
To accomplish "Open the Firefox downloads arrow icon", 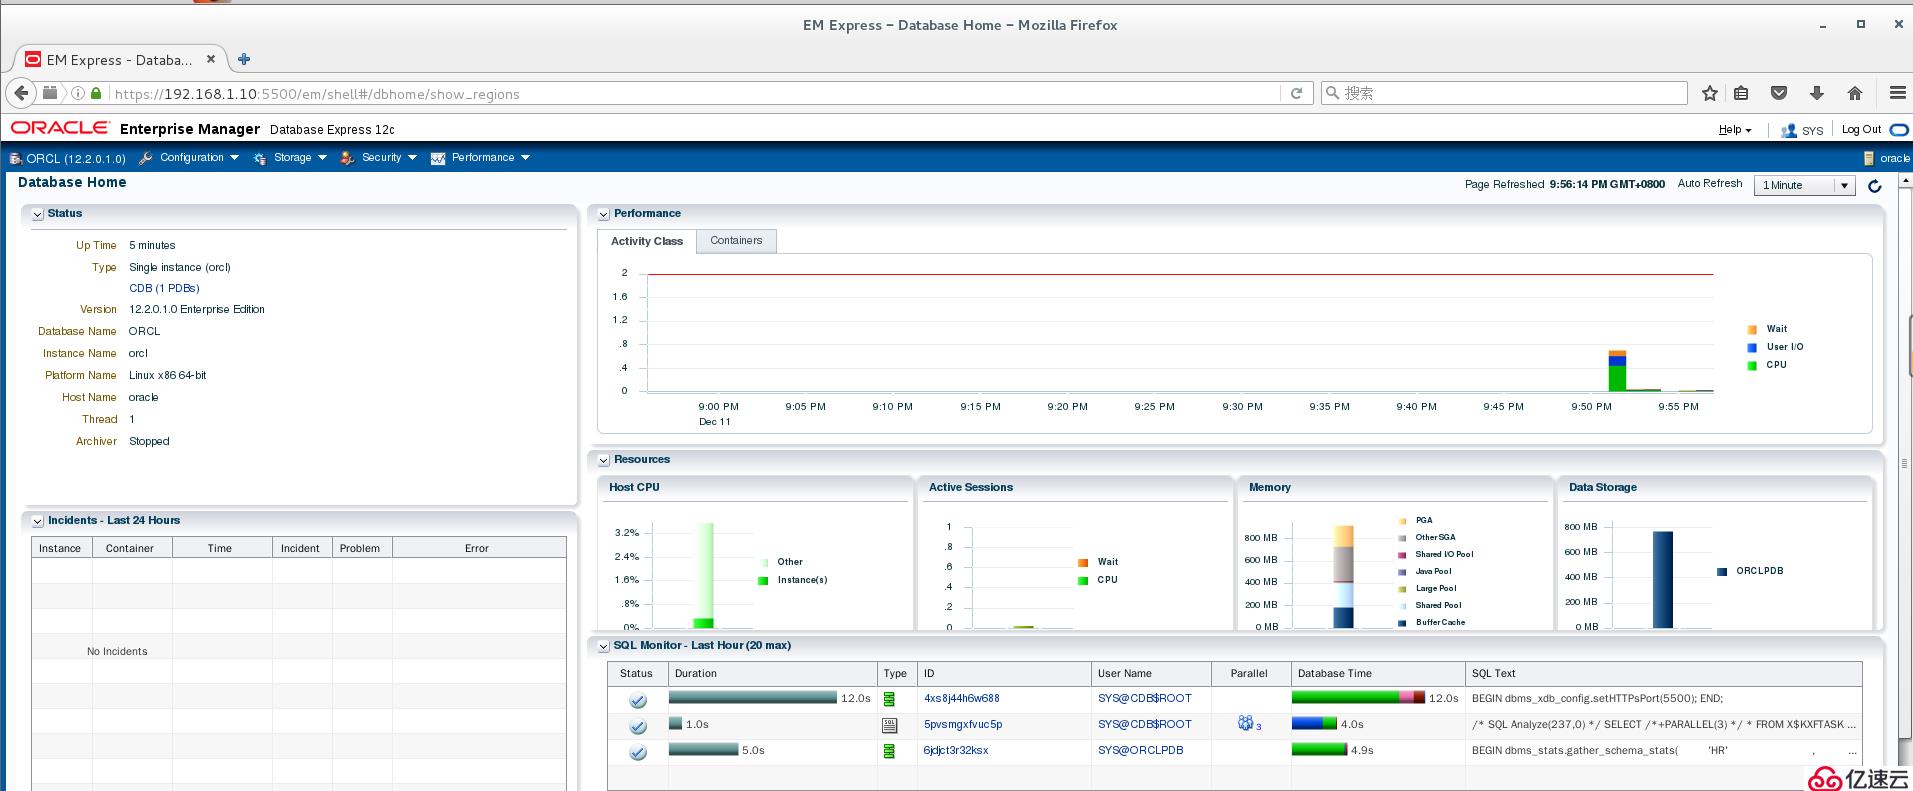I will click(1817, 93).
